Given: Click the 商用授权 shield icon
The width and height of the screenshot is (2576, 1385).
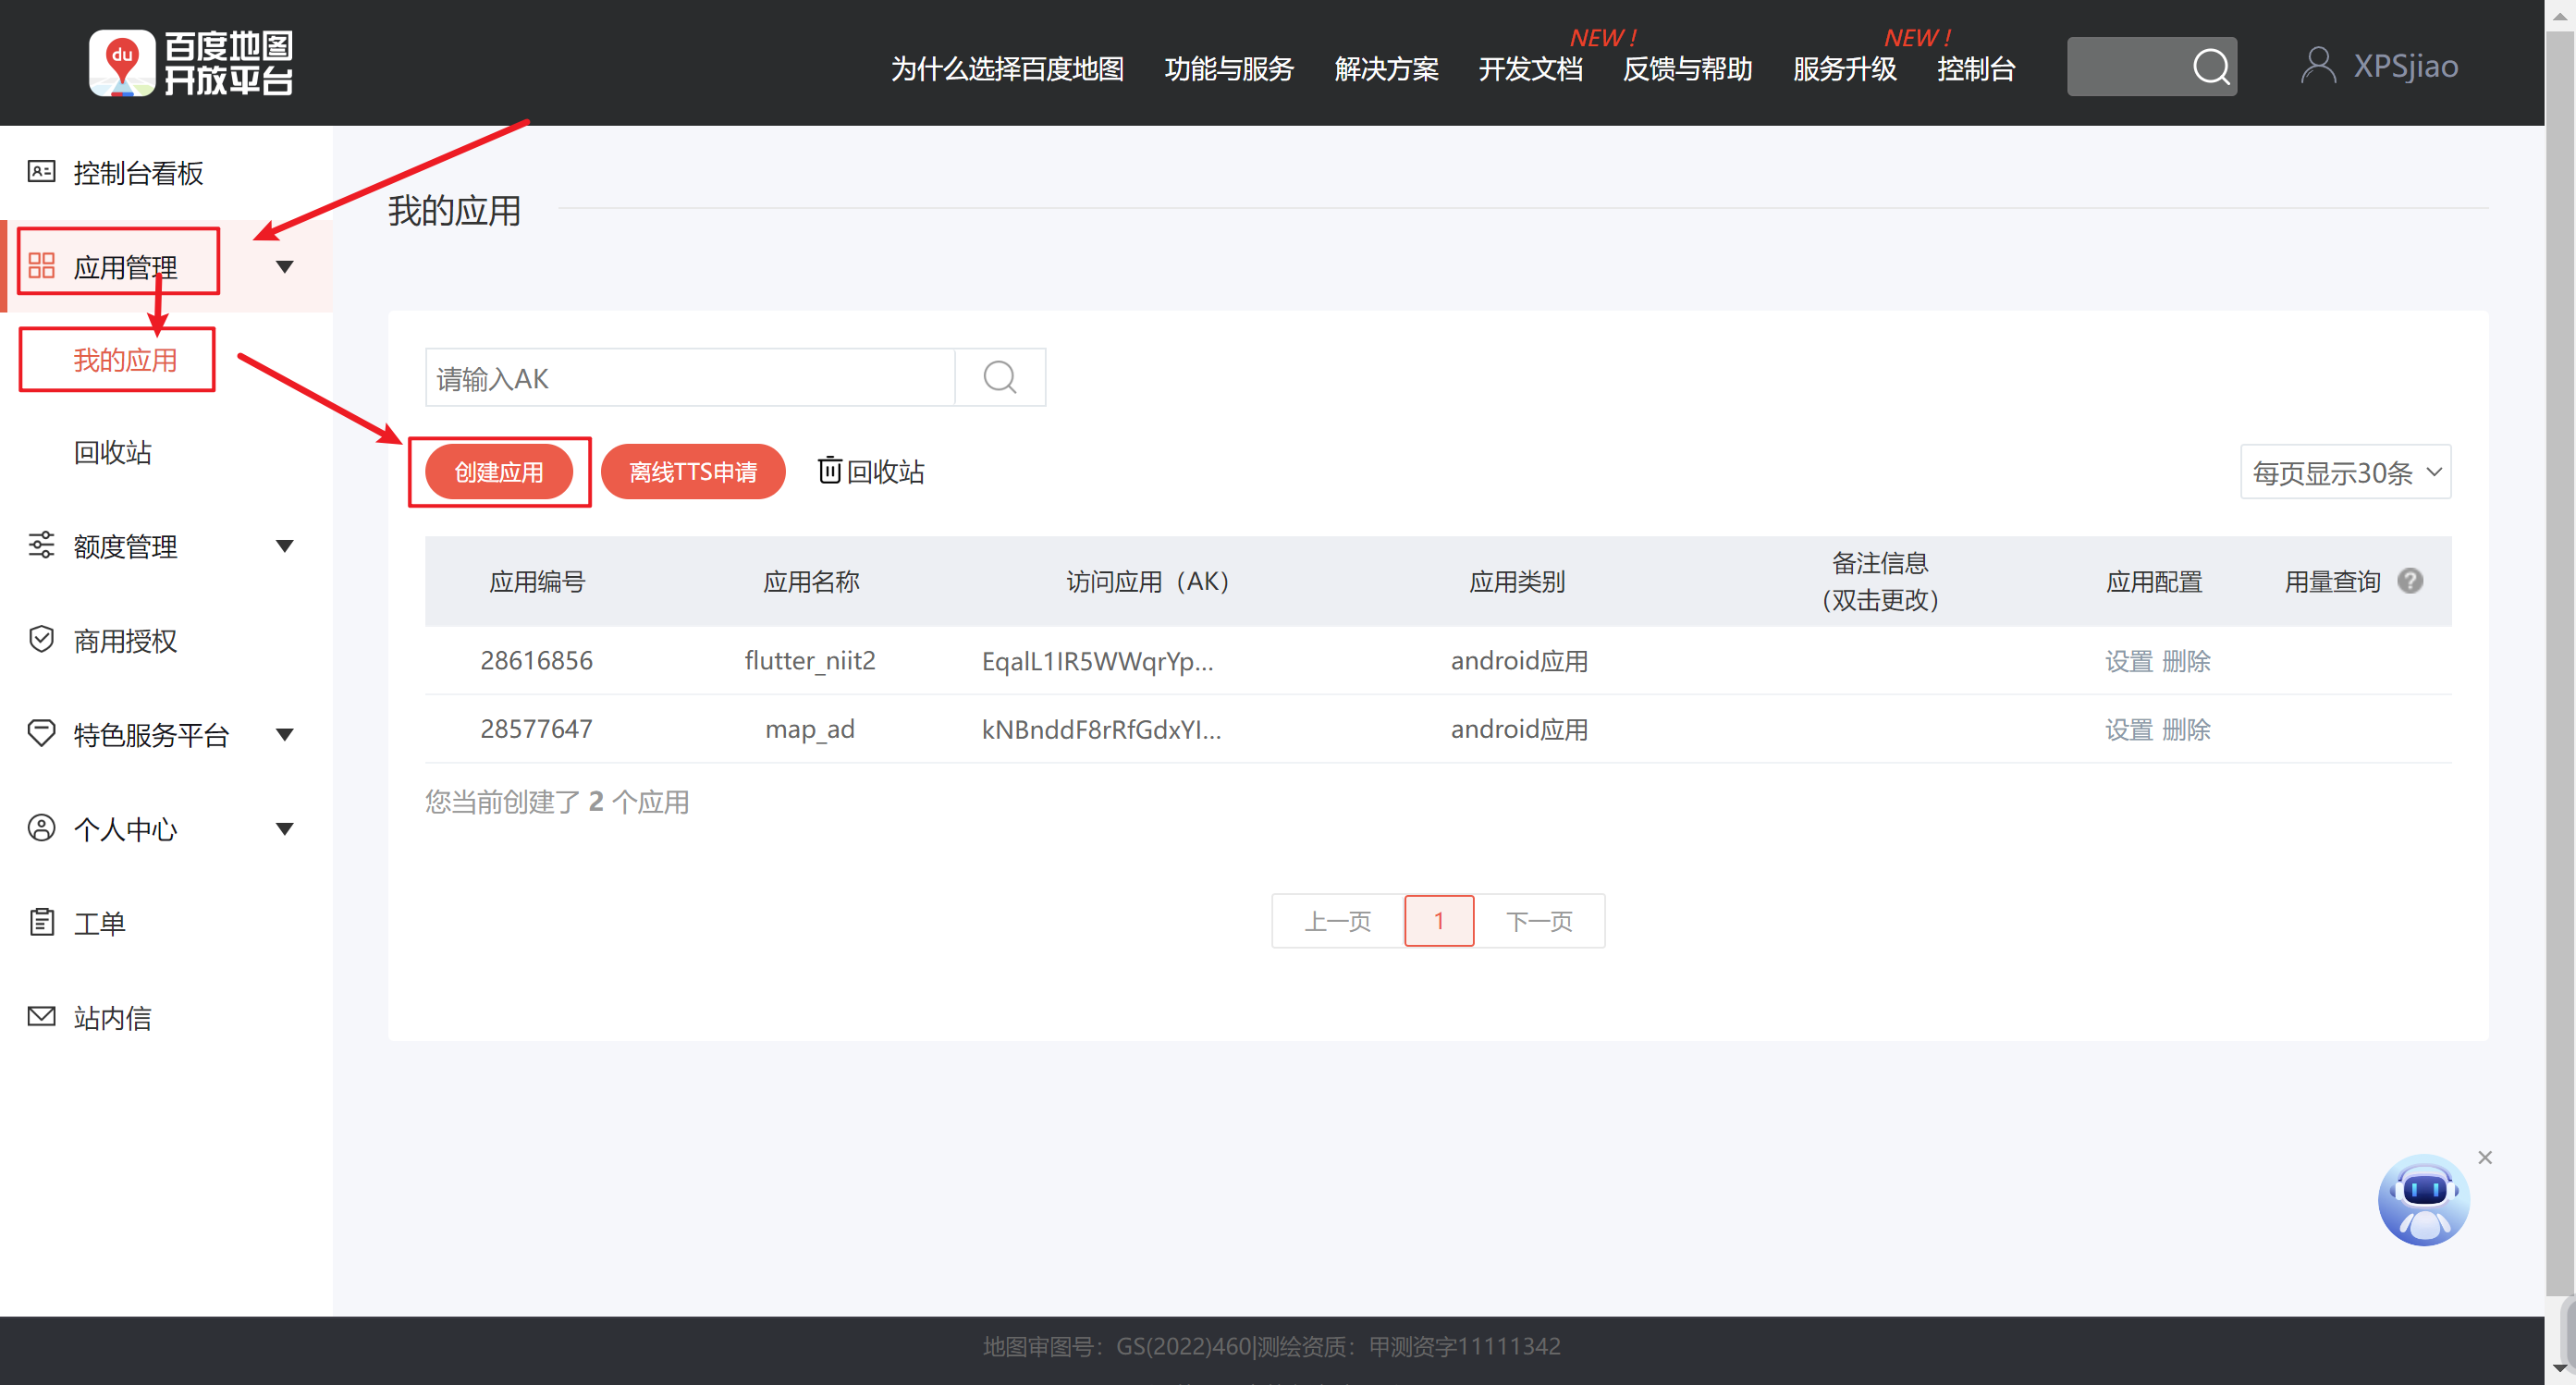Looking at the screenshot, I should (x=41, y=640).
